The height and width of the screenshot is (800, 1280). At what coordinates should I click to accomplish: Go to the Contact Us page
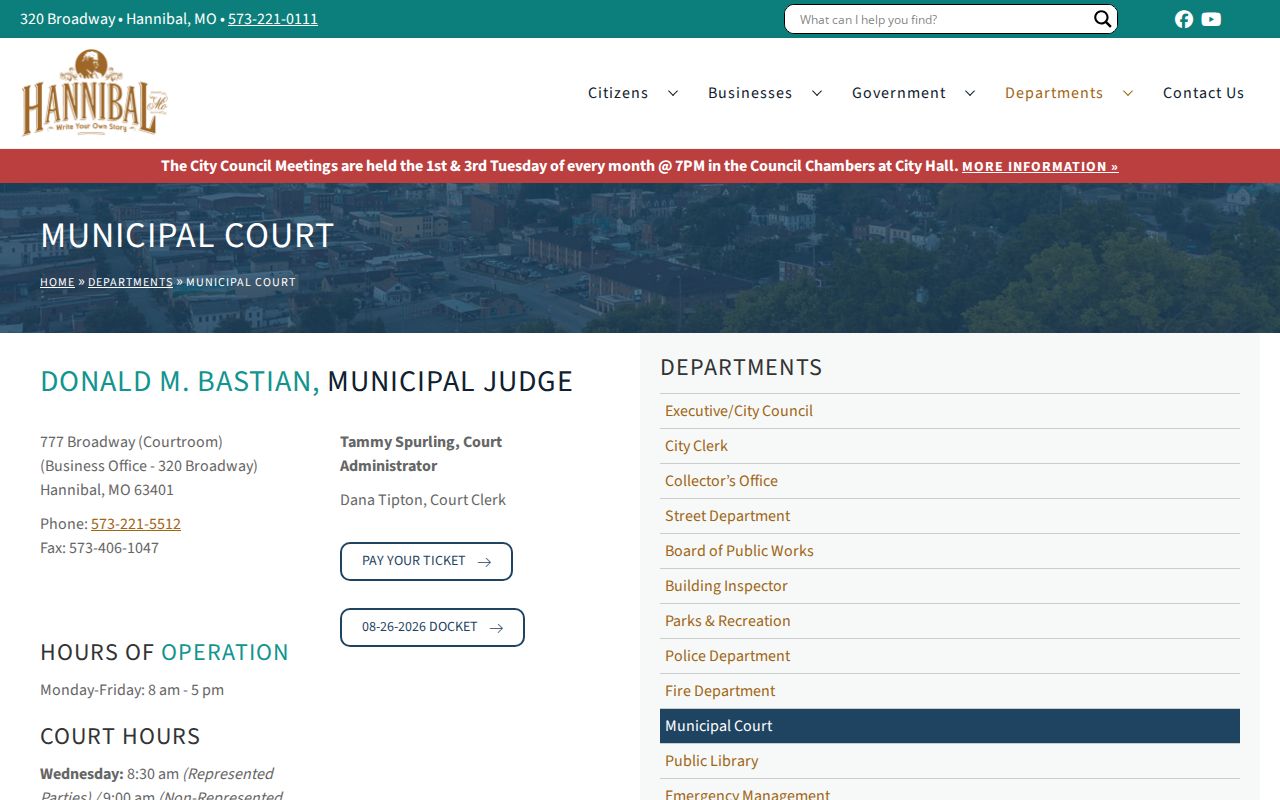[1204, 93]
